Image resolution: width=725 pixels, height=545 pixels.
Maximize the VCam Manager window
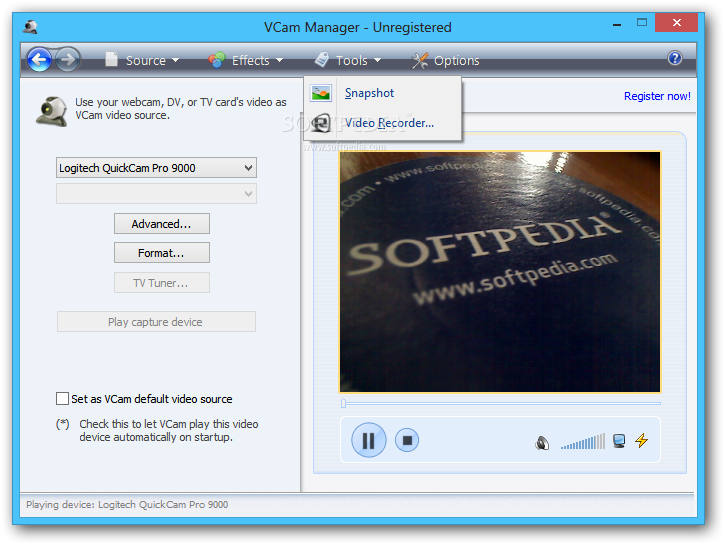tap(642, 23)
